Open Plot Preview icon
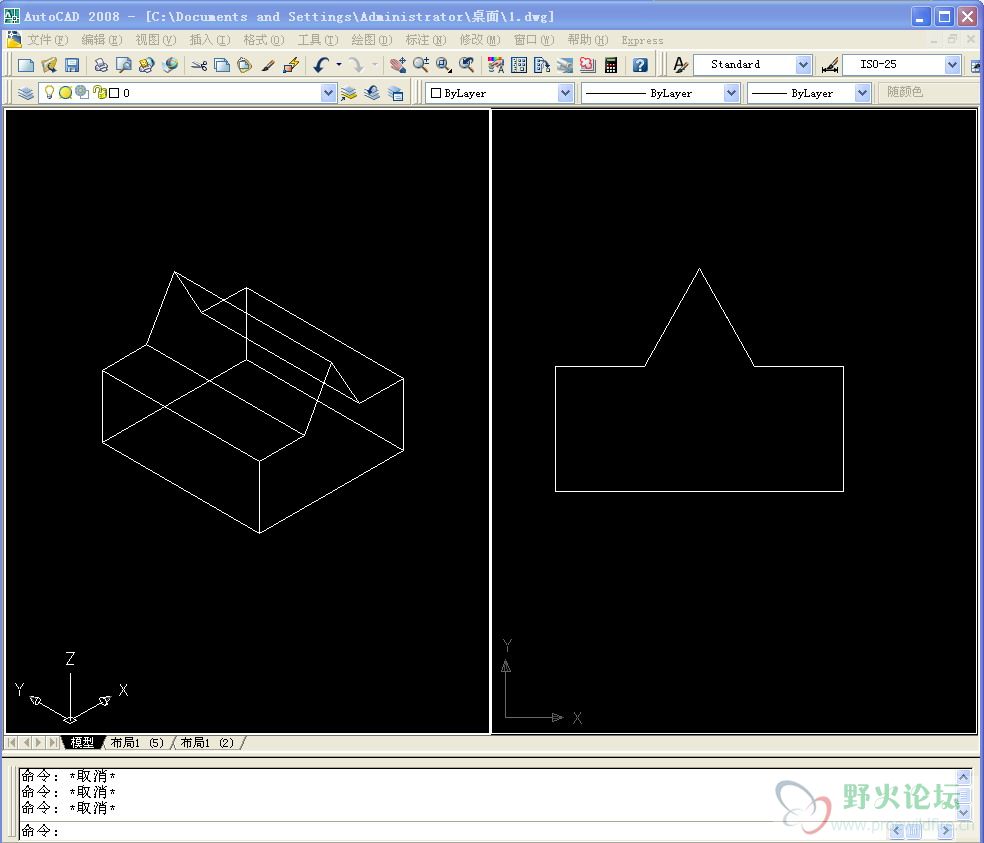The width and height of the screenshot is (984, 843). pos(124,65)
